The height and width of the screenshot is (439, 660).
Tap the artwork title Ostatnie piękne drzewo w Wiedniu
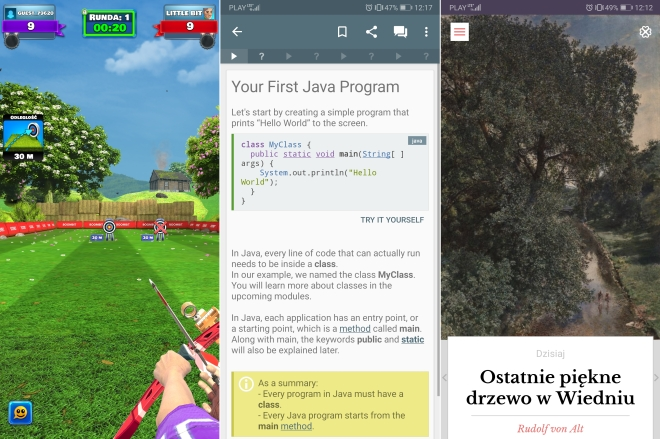[x=549, y=388]
